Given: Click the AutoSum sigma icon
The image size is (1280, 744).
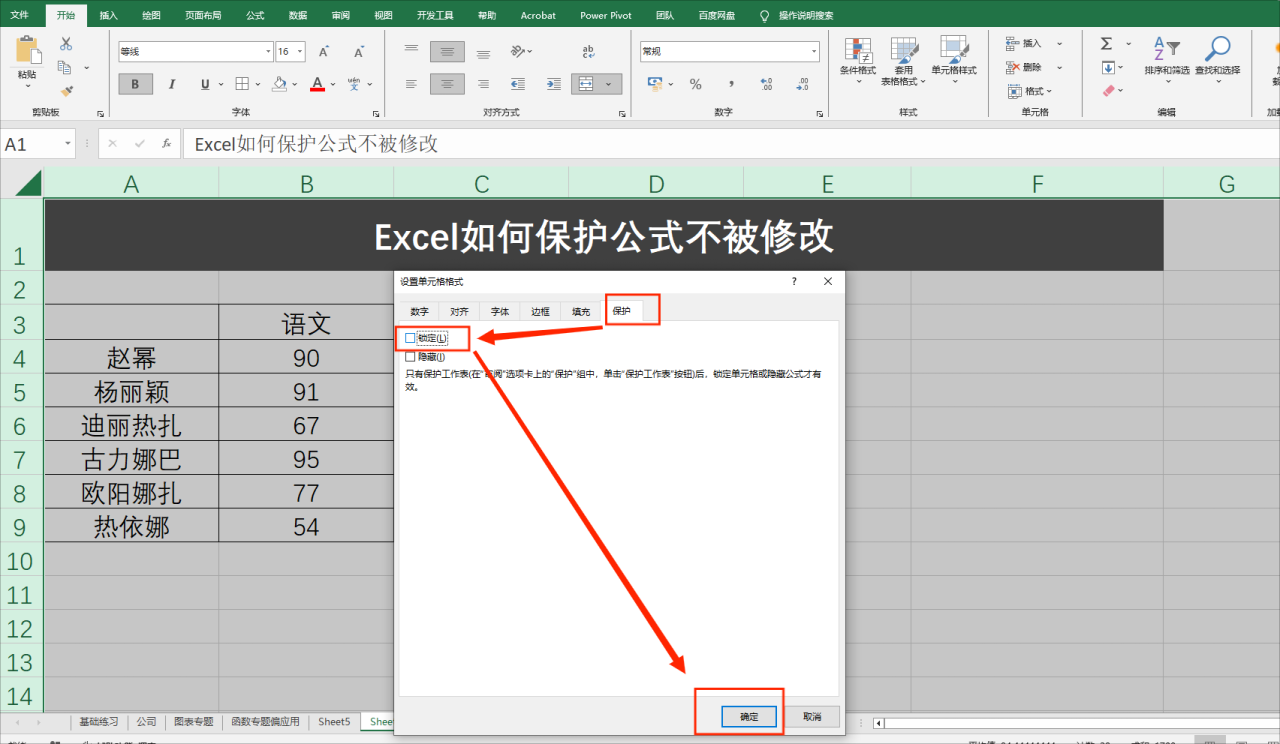Looking at the screenshot, I should (x=1107, y=44).
